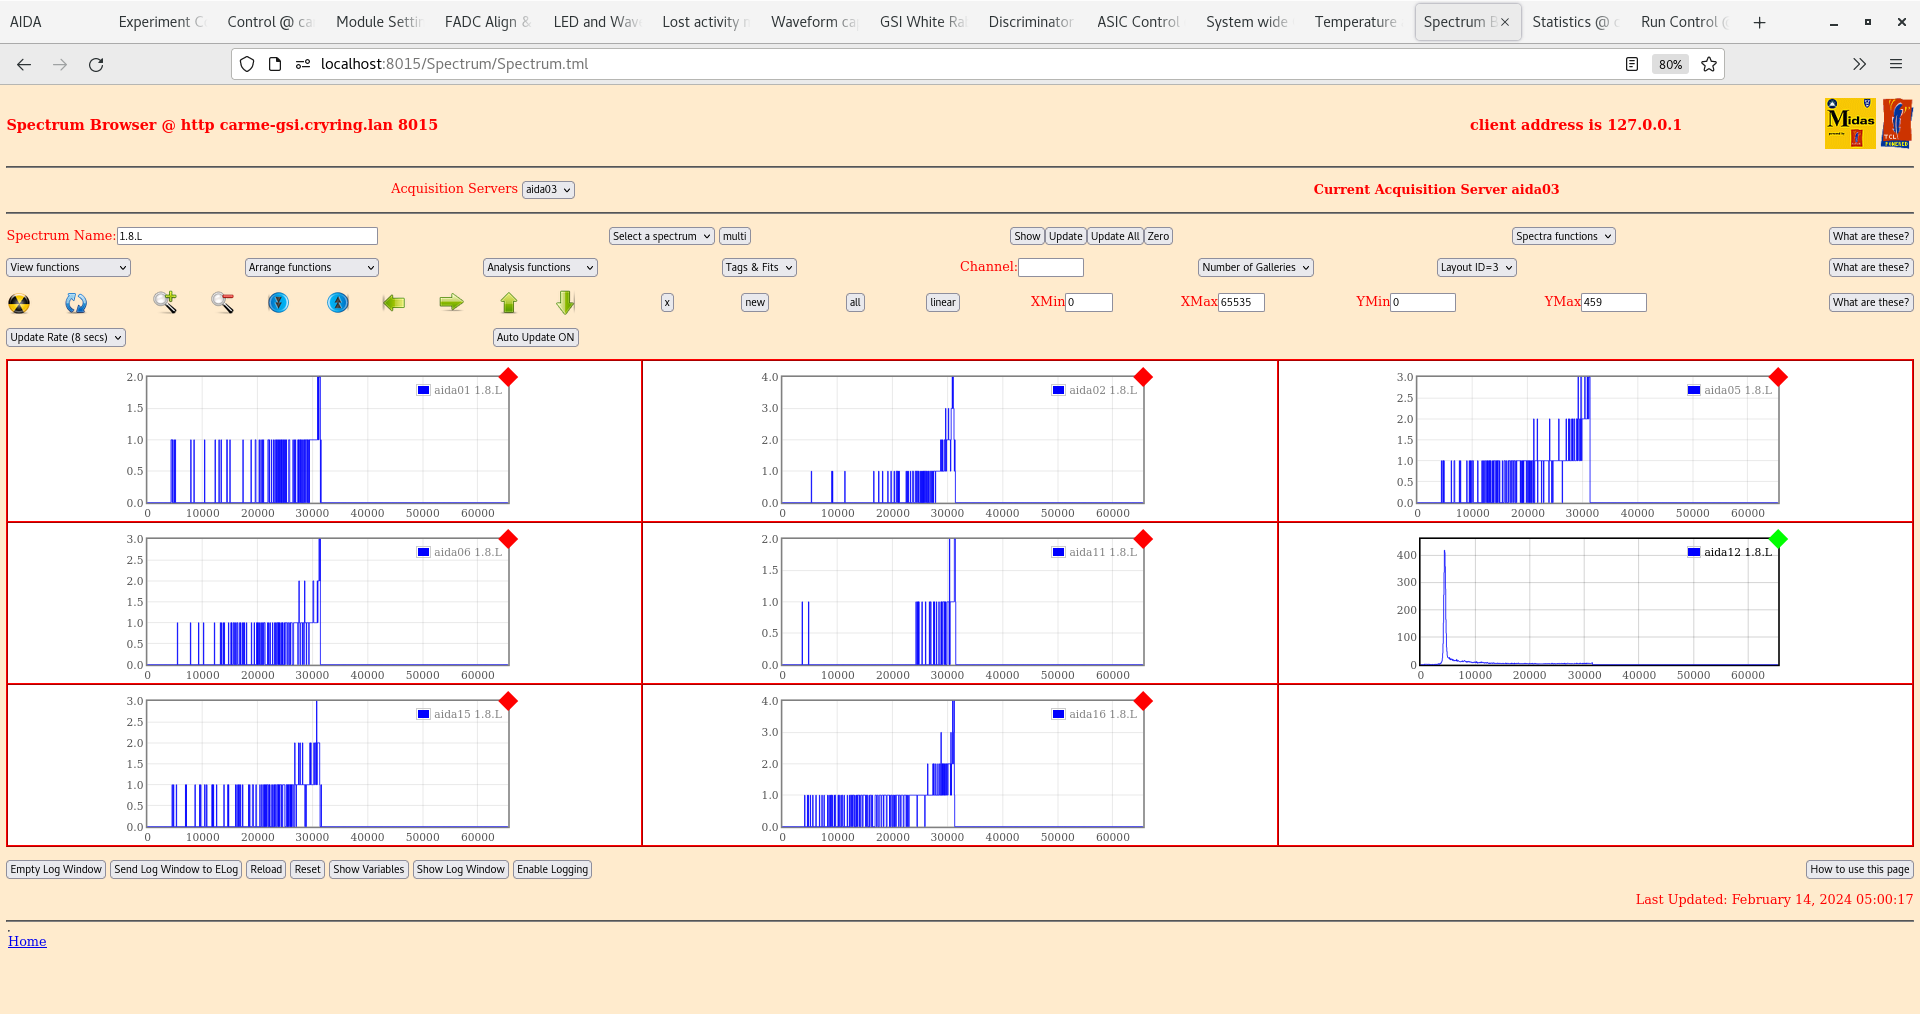Viewport: 1920px width, 1014px height.
Task: Select the zoom-in magnifier icon
Action: [x=165, y=302]
